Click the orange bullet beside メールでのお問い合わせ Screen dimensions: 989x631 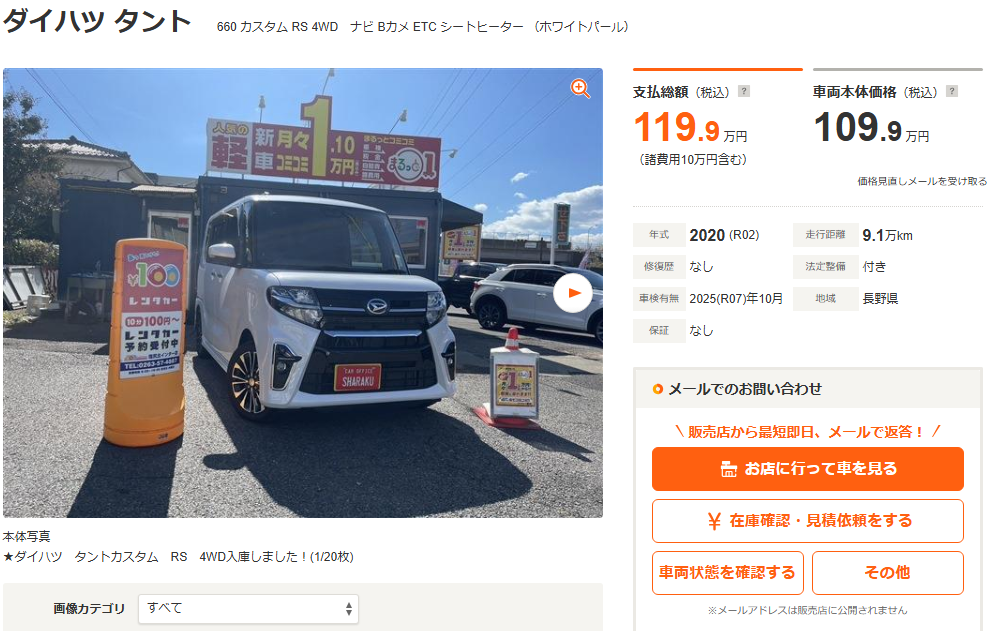(658, 389)
